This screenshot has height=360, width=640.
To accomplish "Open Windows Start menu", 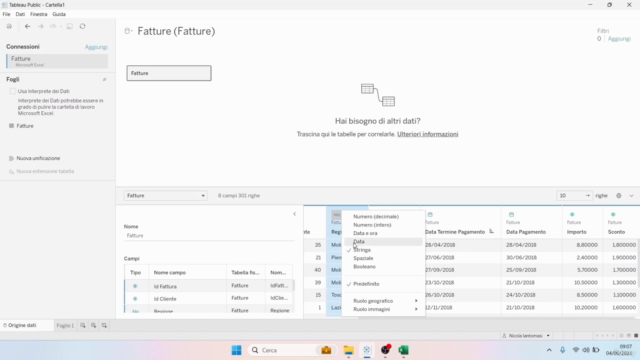I will (x=236, y=350).
